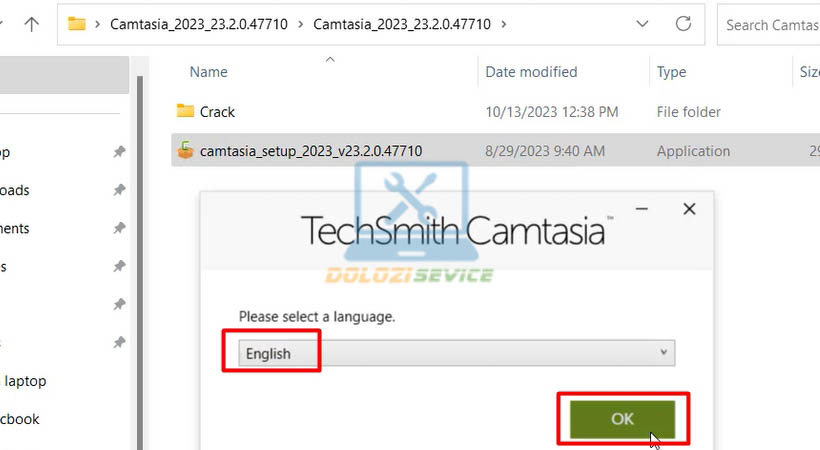Refresh the current folder view
Screen dimensions: 820x450
(x=683, y=24)
